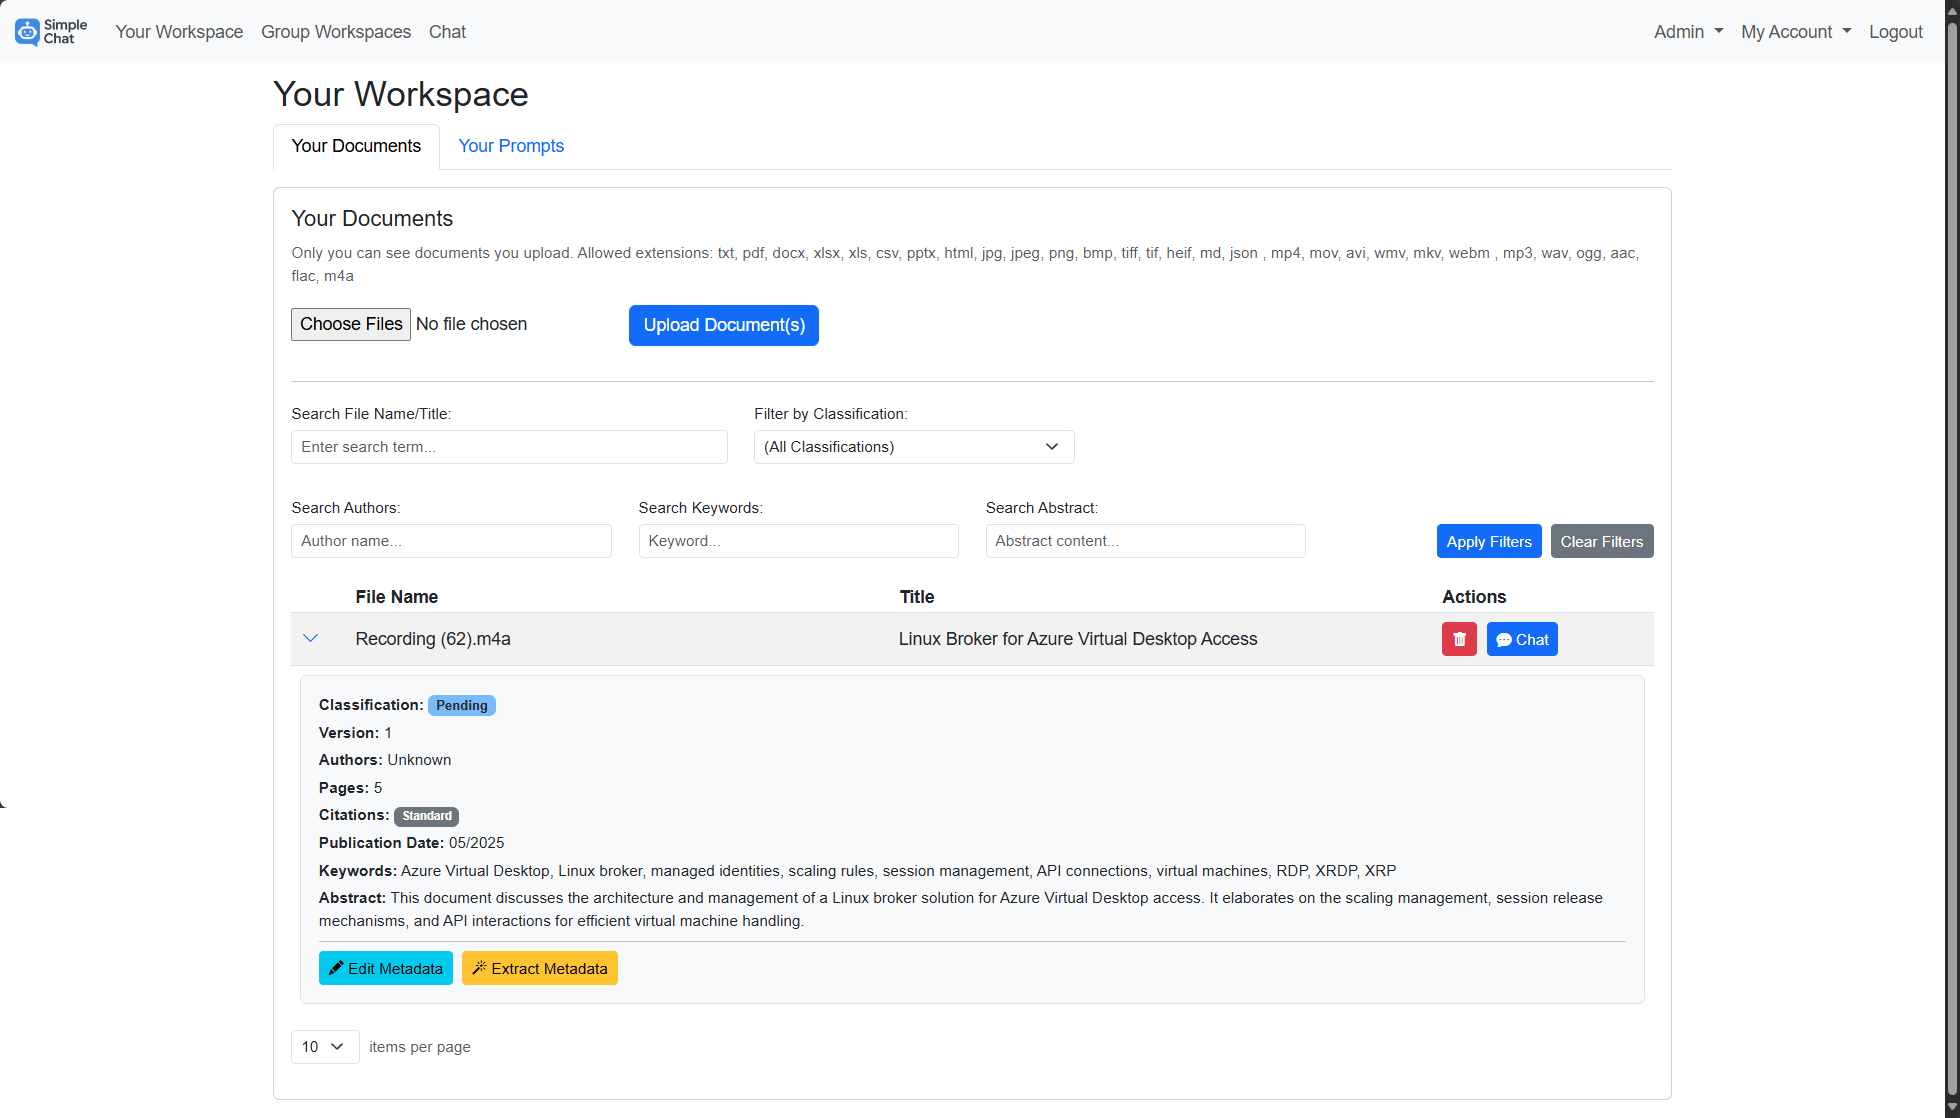1960x1118 pixels.
Task: Delete Recording (62).m4a using the trash icon
Action: [x=1459, y=639]
